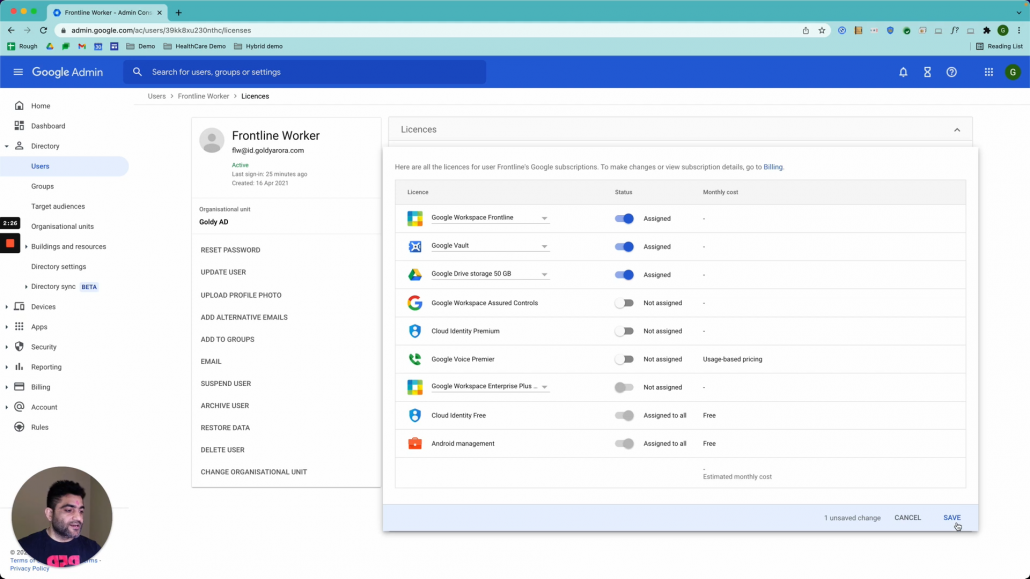Click the Rules sidebar icon
Viewport: 1030px width, 579px height.
(19, 427)
